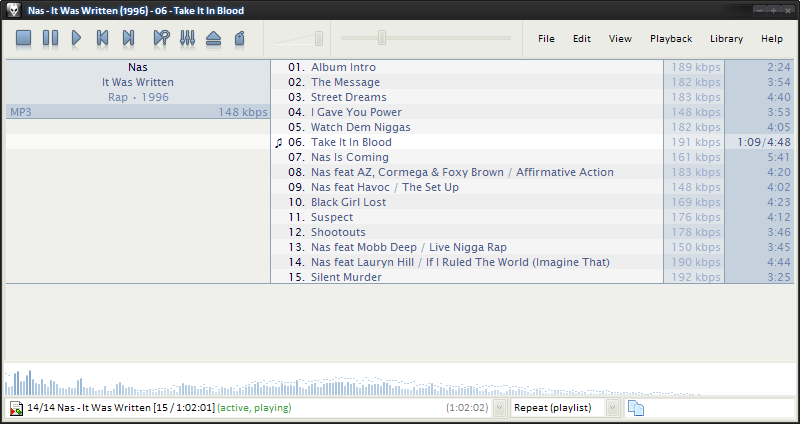Click the volume slider knob
This screenshot has width=800, height=424.
point(319,38)
